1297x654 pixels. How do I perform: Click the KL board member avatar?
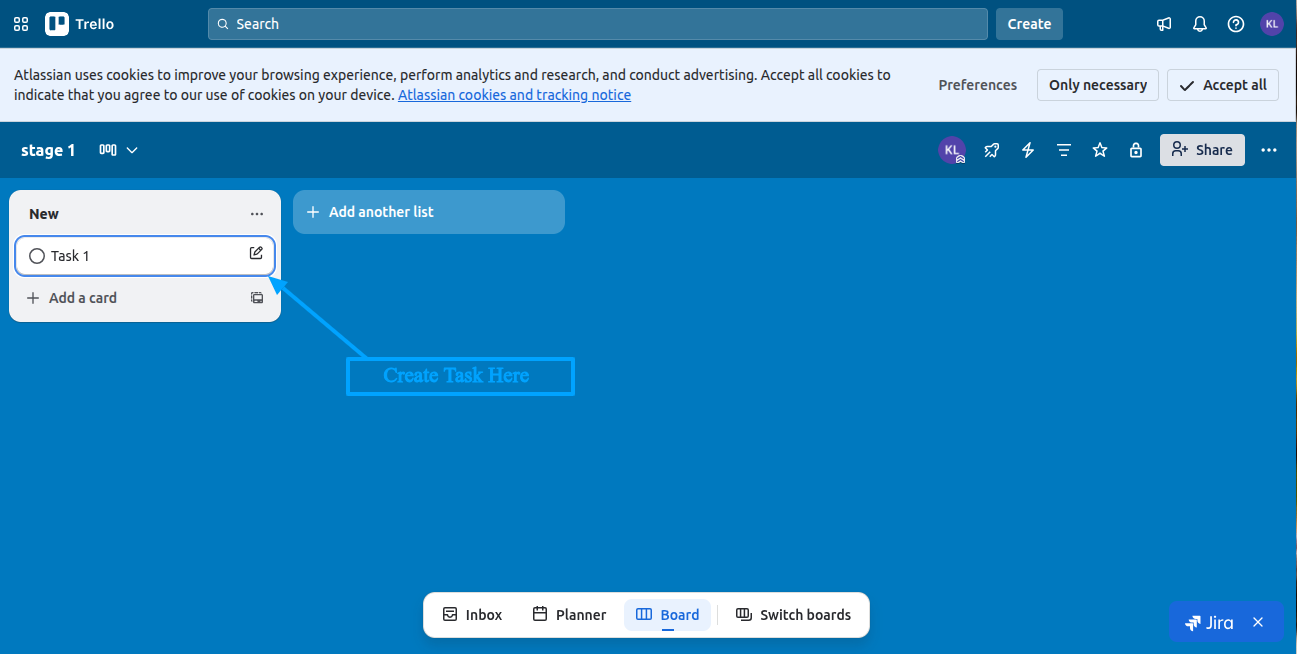coord(951,150)
